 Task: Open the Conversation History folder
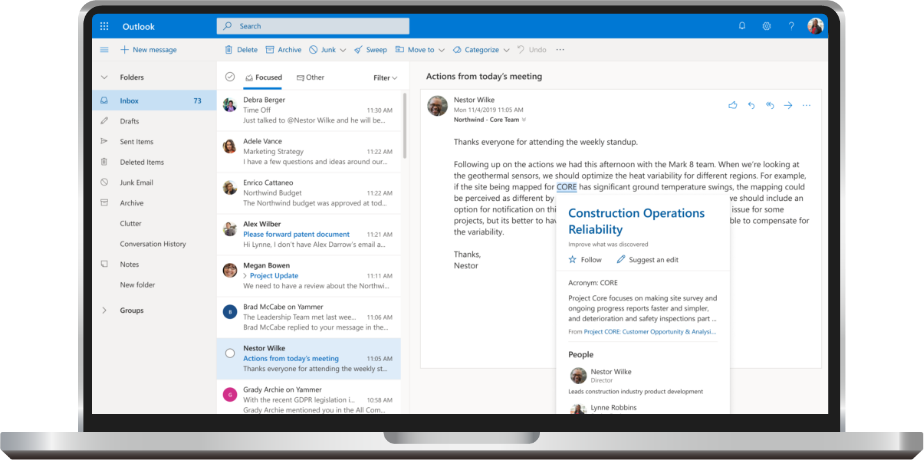click(154, 244)
